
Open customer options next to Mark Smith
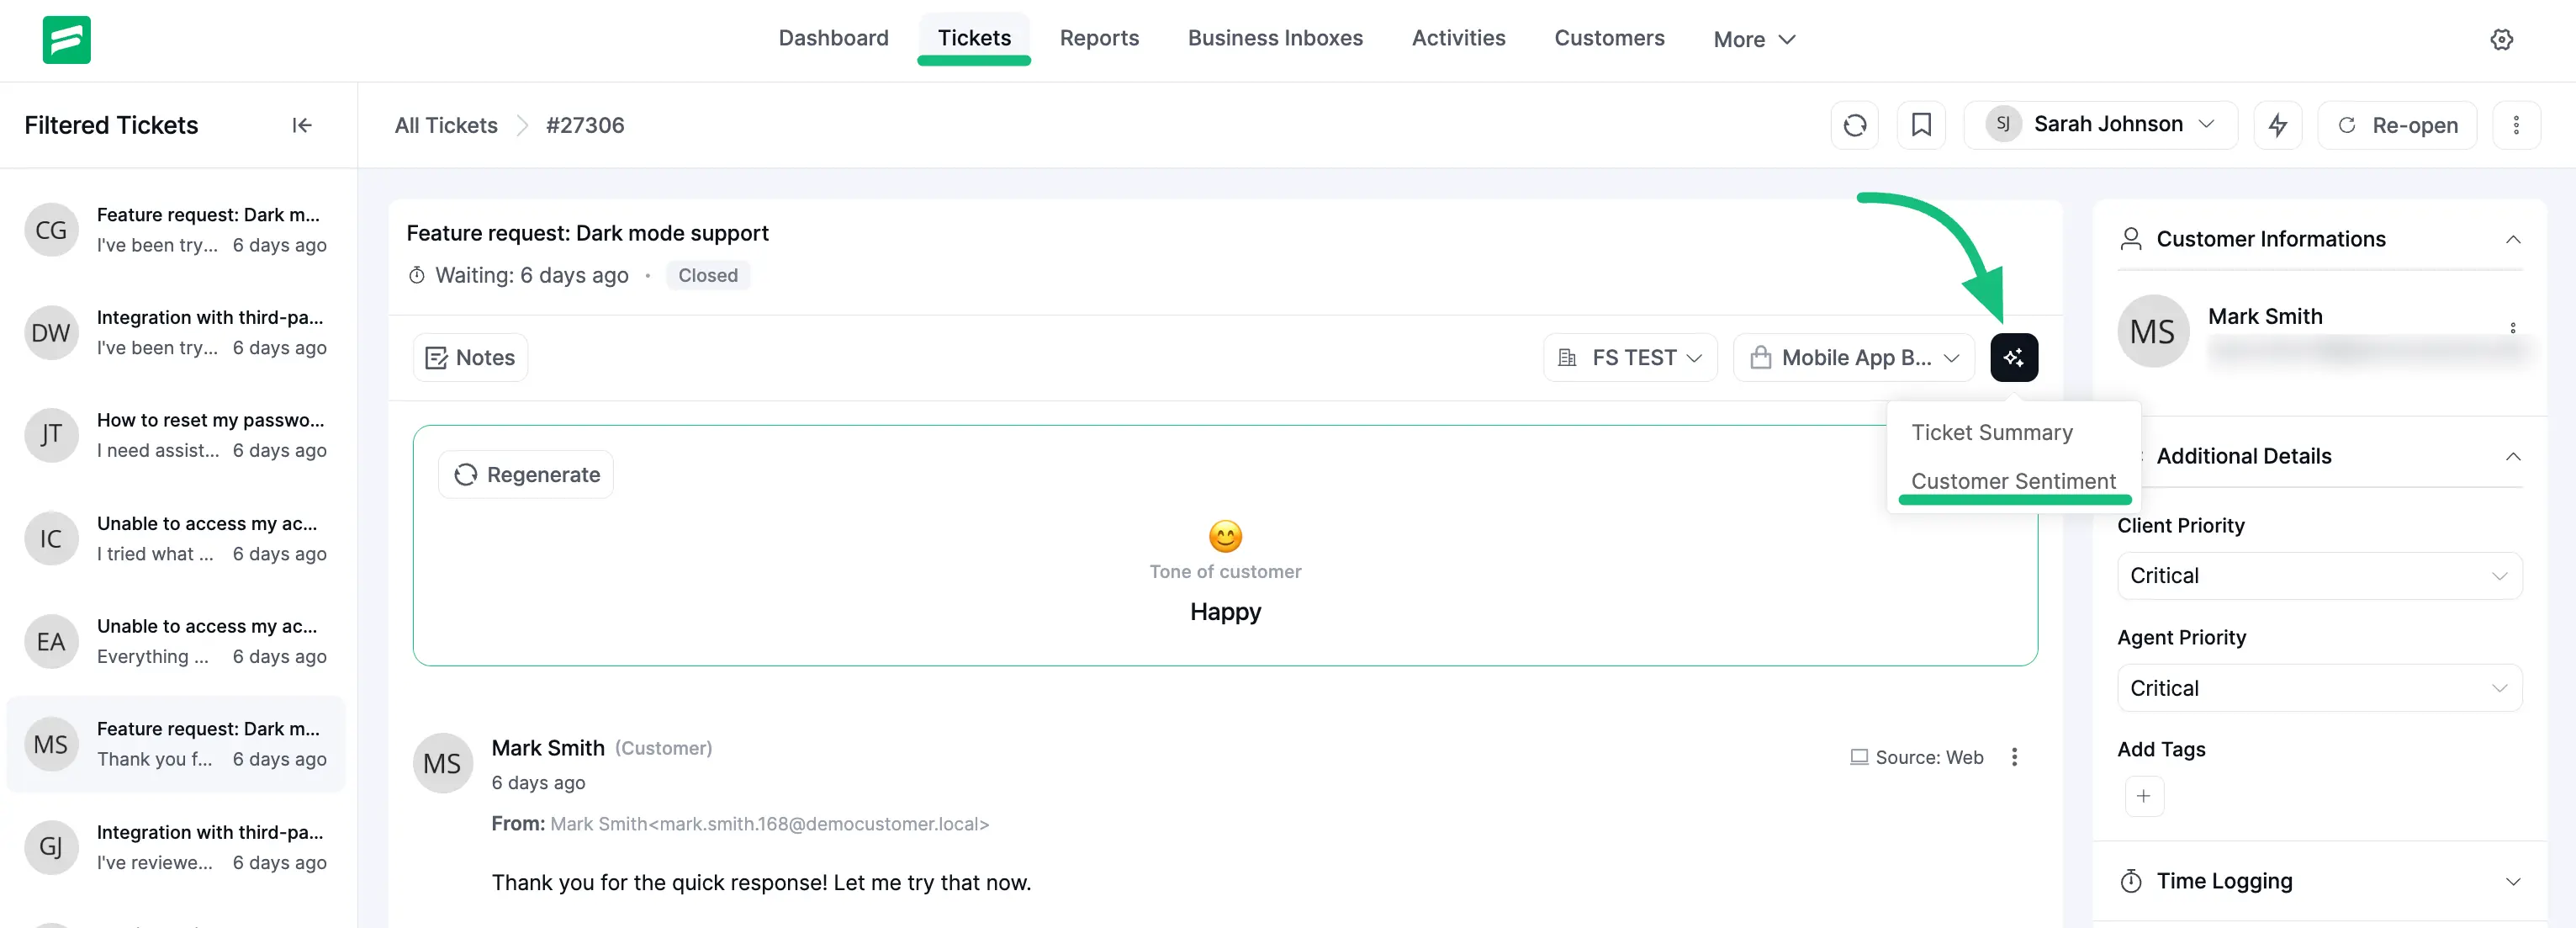[x=2512, y=327]
